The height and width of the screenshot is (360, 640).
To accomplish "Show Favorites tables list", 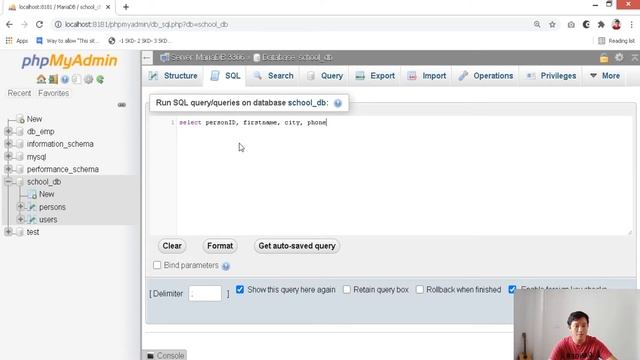I will [x=53, y=93].
